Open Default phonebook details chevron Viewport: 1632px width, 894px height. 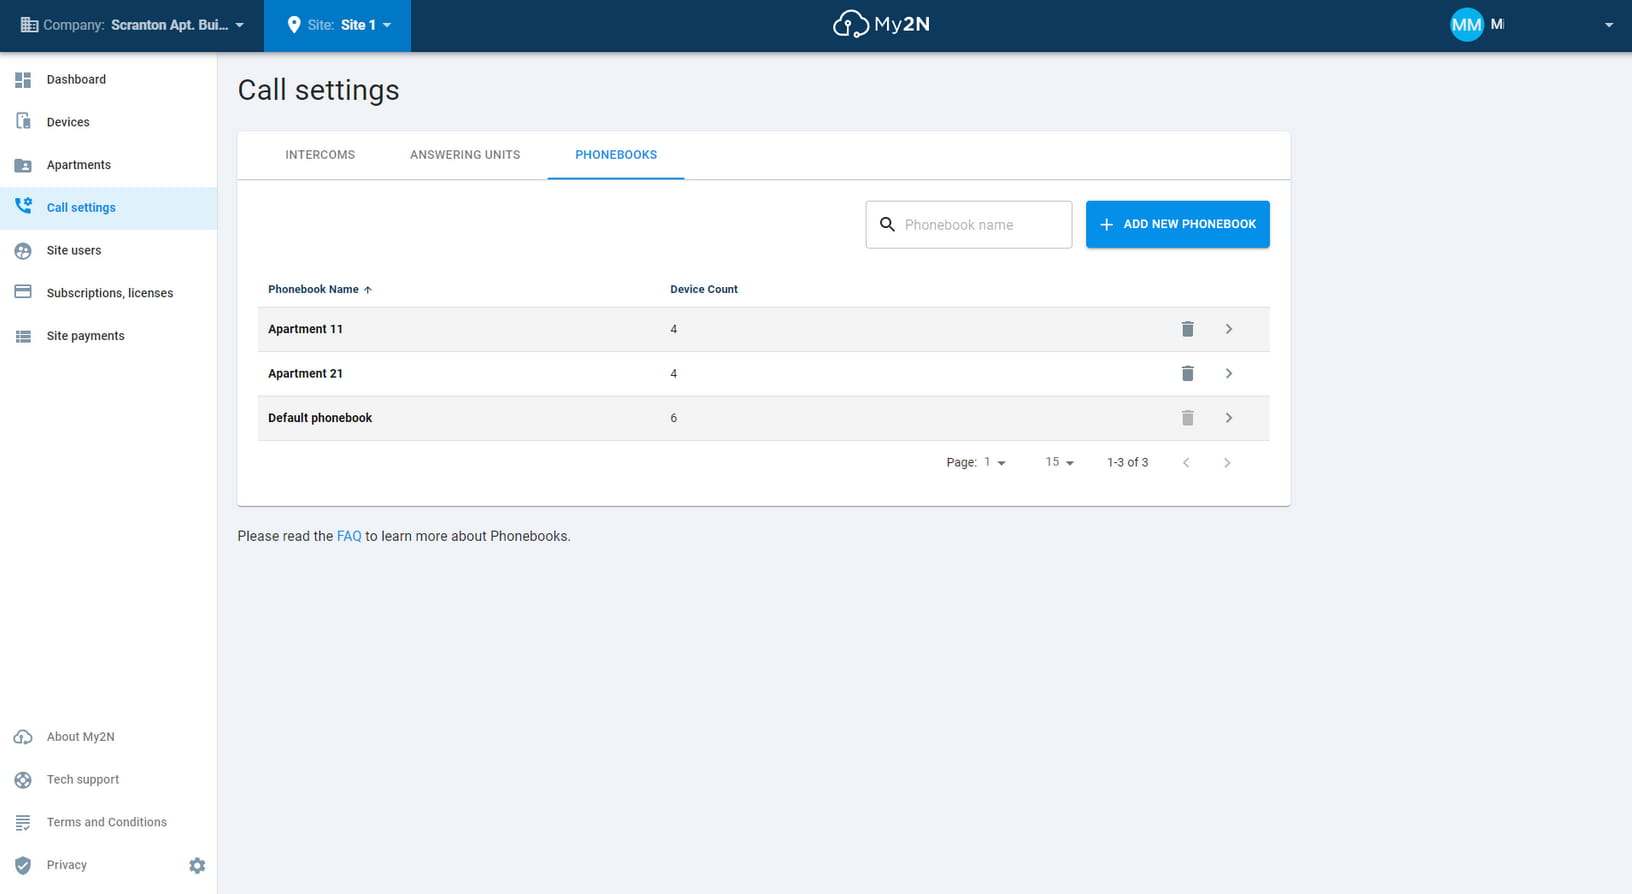point(1229,418)
